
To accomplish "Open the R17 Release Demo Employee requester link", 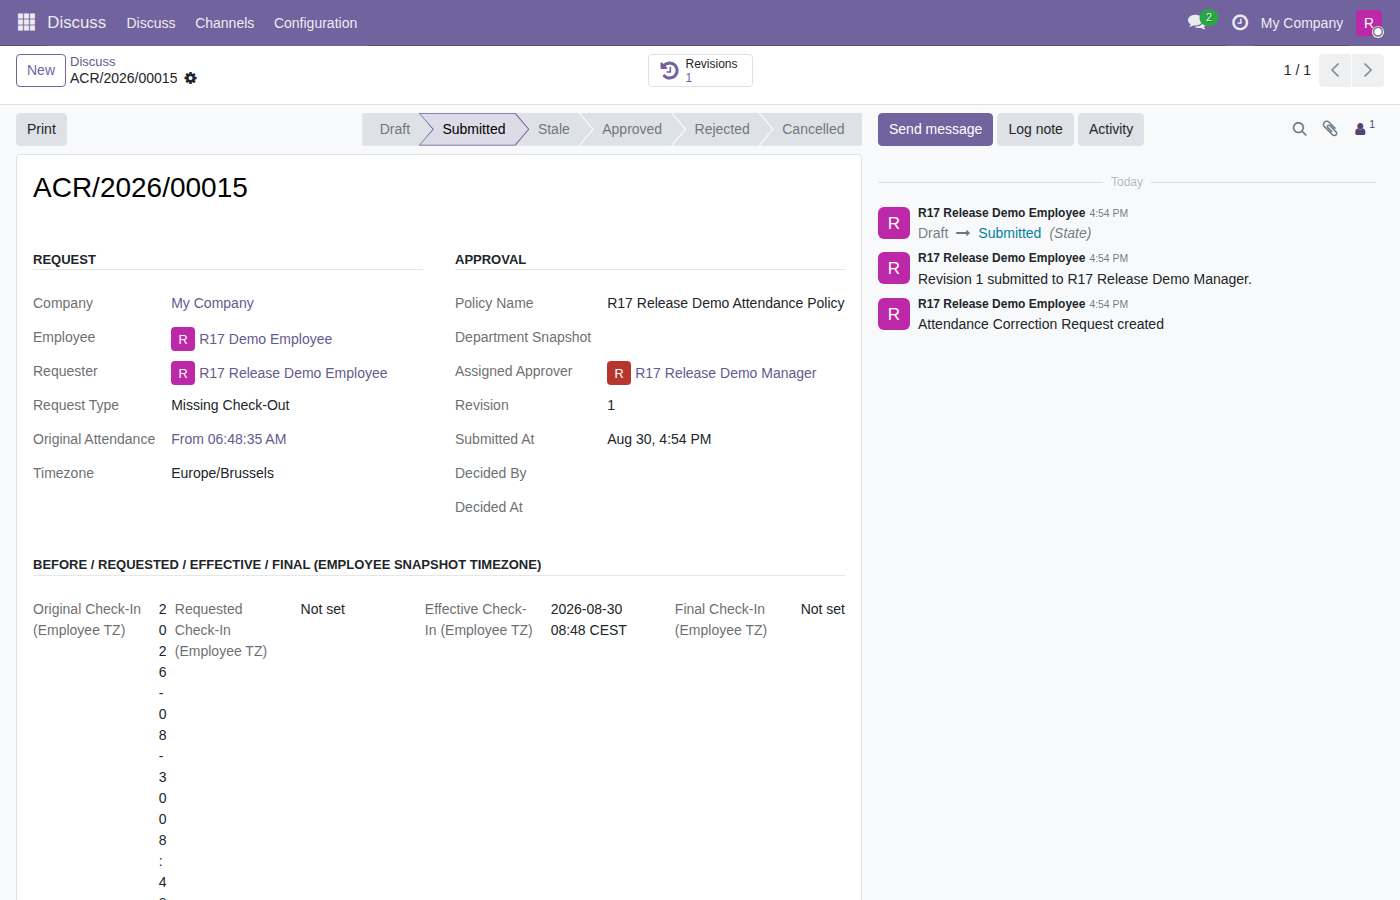I will (x=293, y=373).
